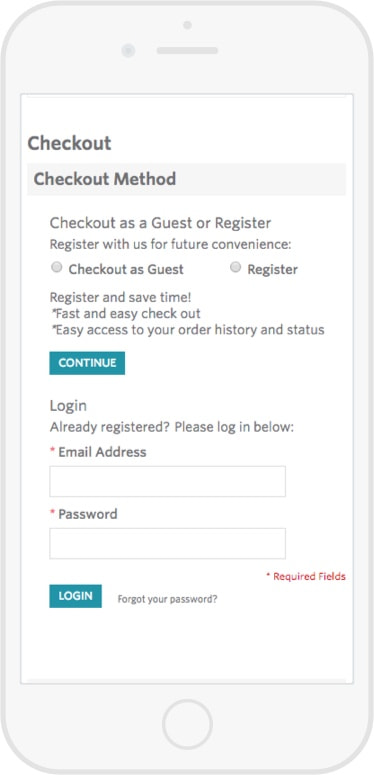Screen dimensions: 374x775
Task: Click the red Required Fields note
Action: click(x=306, y=576)
